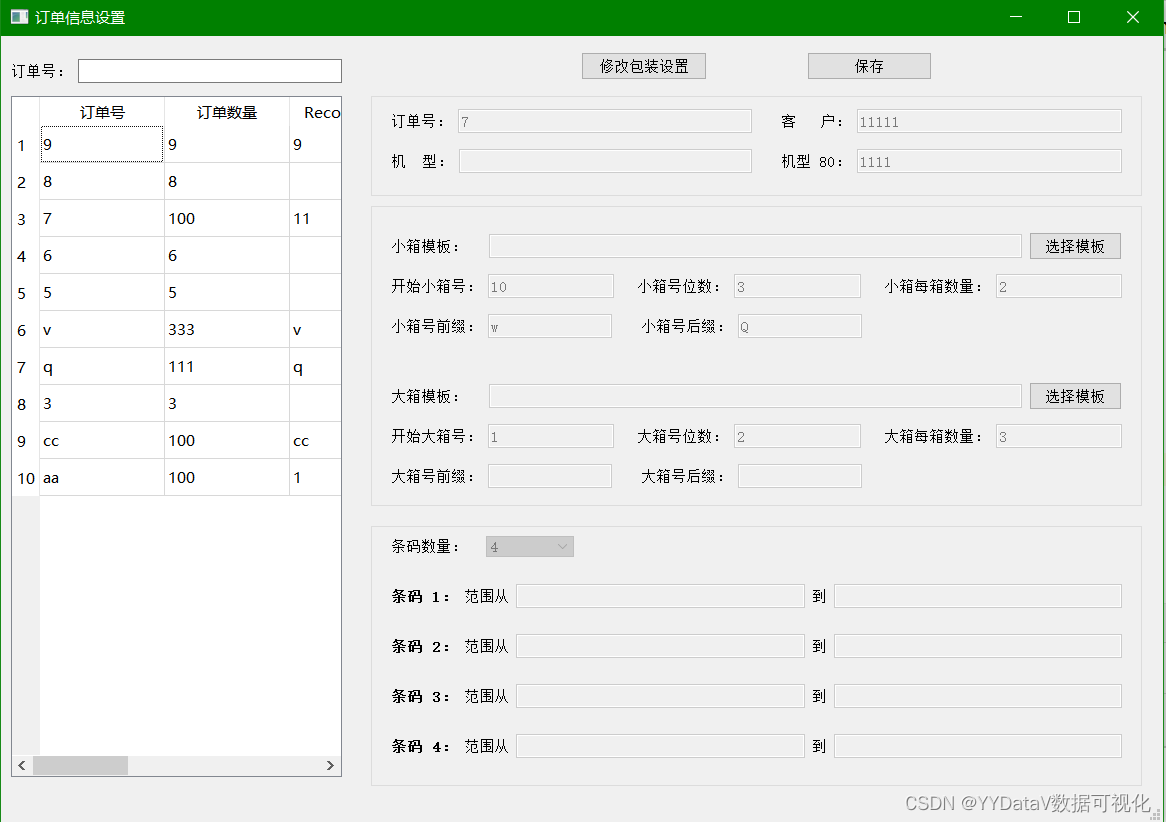Click 选择模板 button for 大箱模板

tap(1075, 396)
